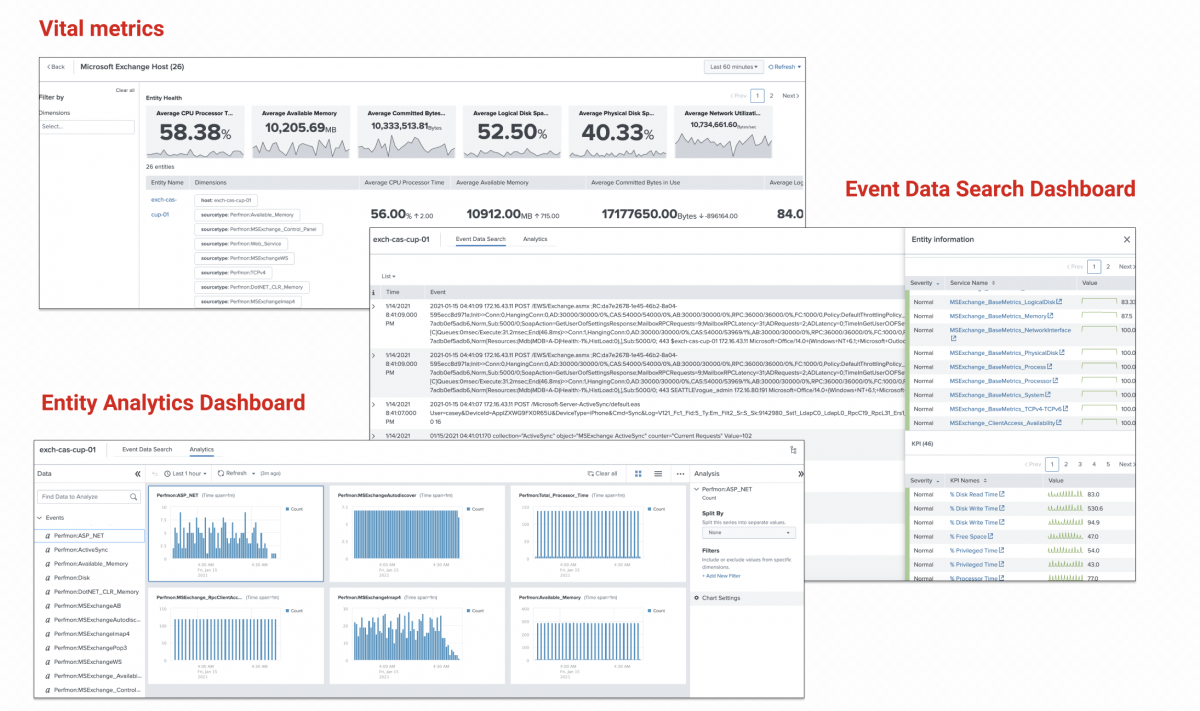1200x711 pixels.
Task: Expand the Split By None dropdown
Action: click(x=748, y=533)
